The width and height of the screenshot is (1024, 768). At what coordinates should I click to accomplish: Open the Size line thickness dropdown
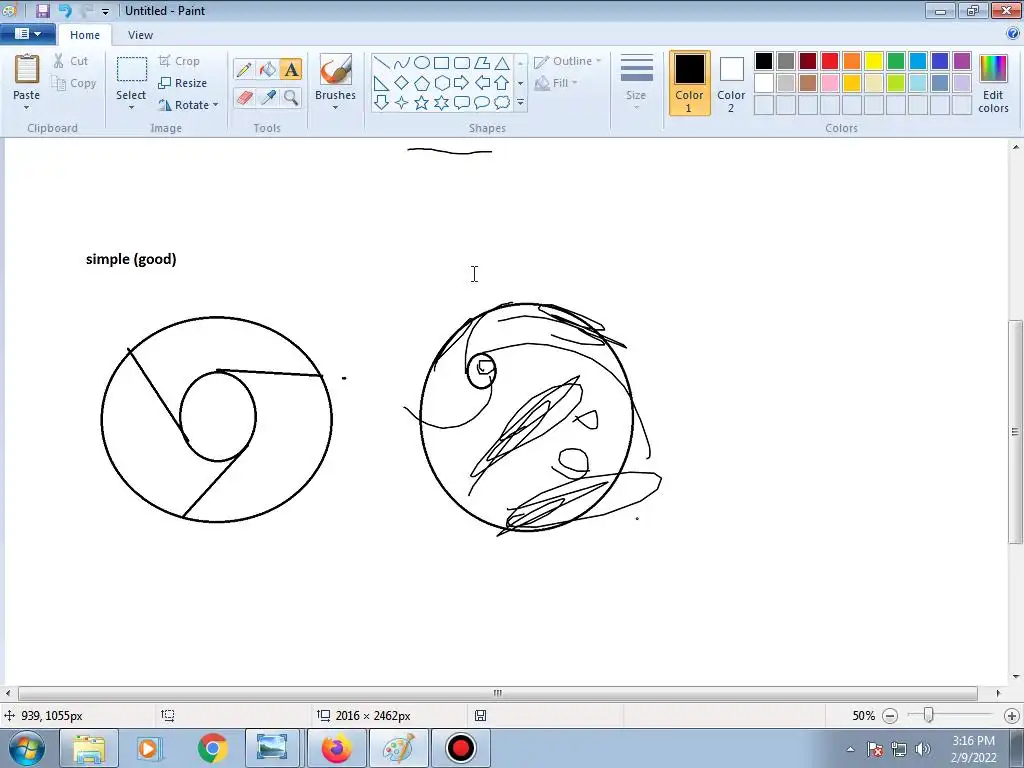637,83
